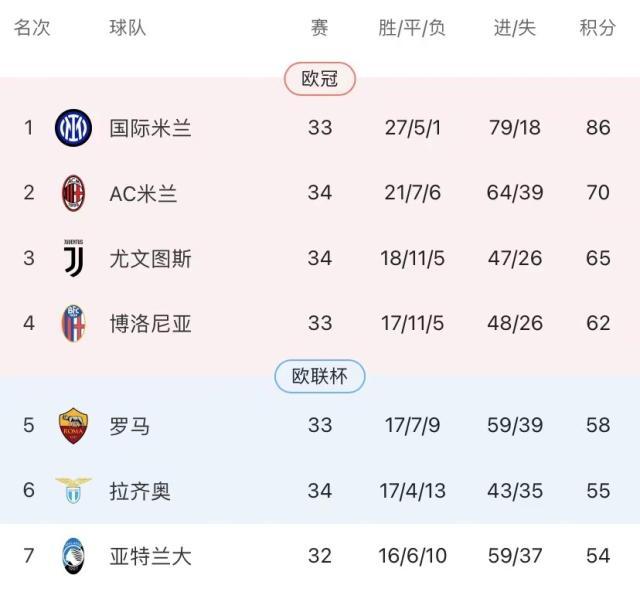
Task: Click the 欧冠 zone label
Action: pyautogui.click(x=320, y=79)
